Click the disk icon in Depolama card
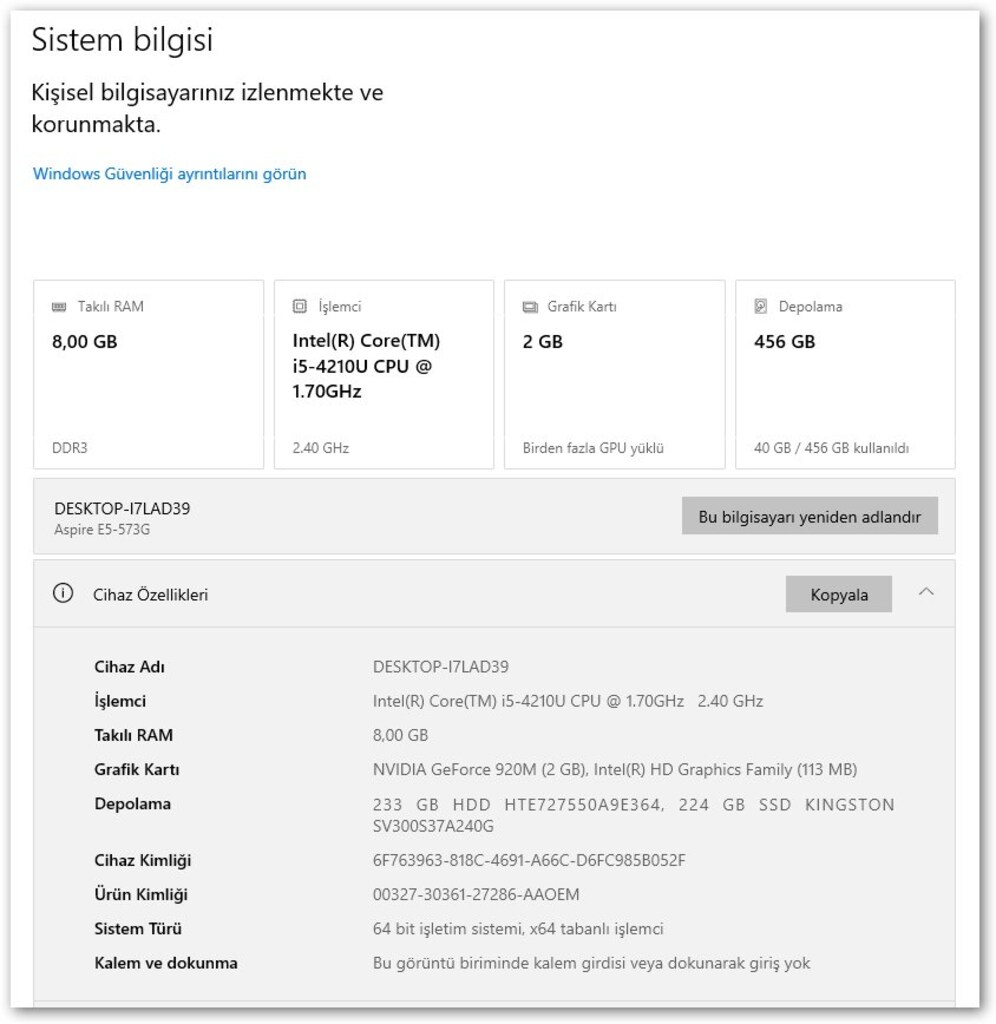Viewport: 996px width, 1024px height. [761, 306]
